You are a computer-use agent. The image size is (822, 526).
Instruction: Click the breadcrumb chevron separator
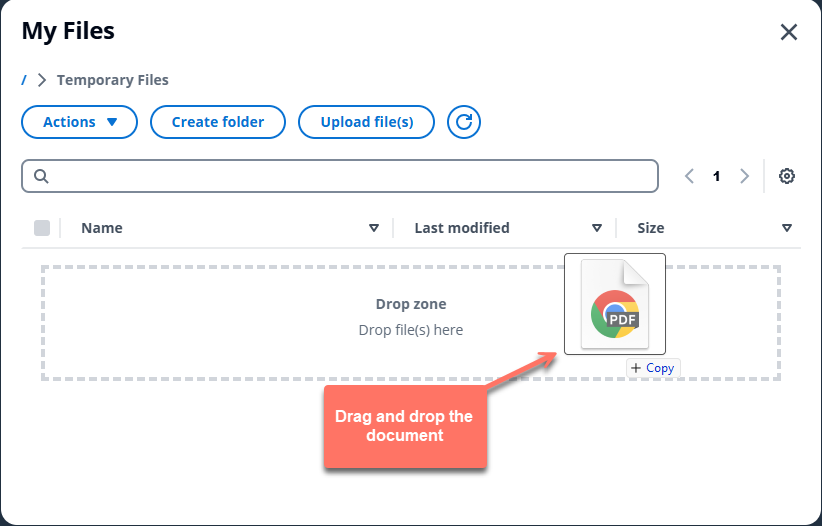point(42,80)
